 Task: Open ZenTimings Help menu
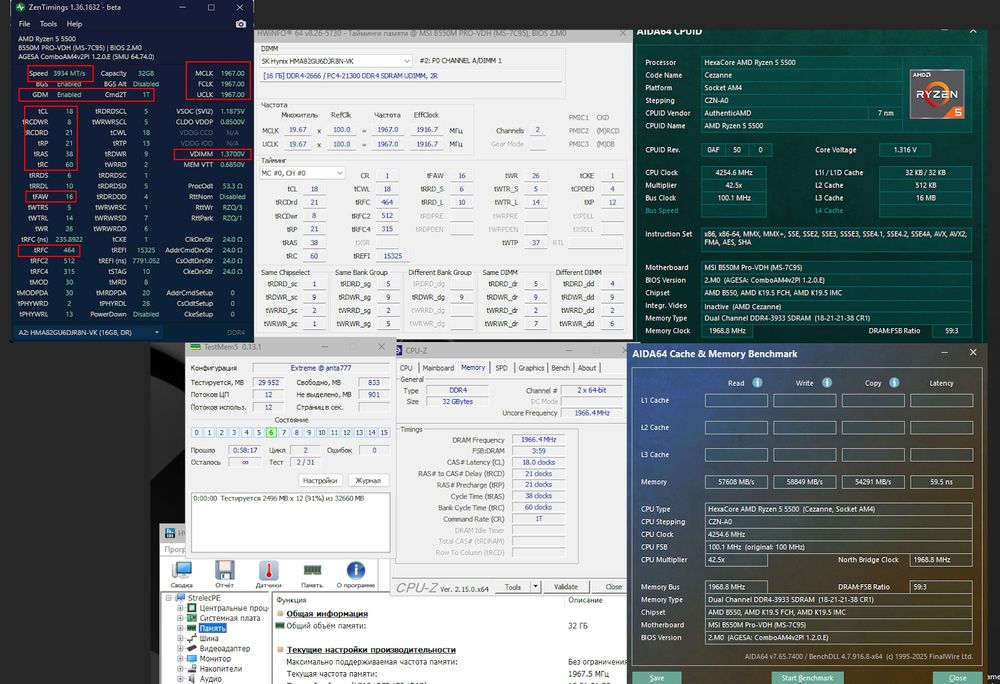tap(75, 24)
